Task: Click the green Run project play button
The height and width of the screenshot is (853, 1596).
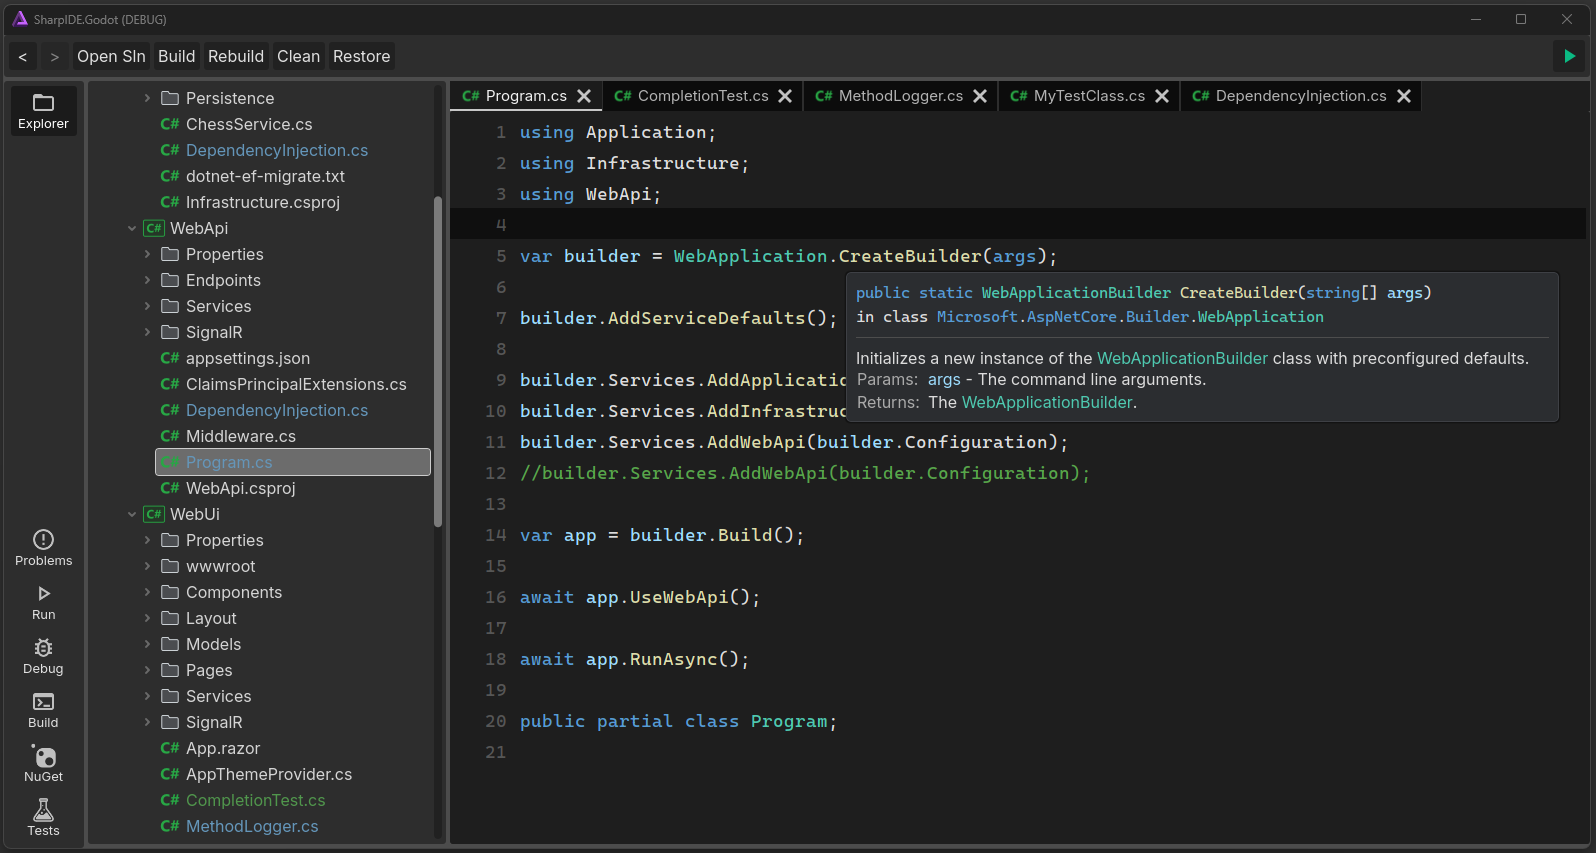Action: (1569, 56)
